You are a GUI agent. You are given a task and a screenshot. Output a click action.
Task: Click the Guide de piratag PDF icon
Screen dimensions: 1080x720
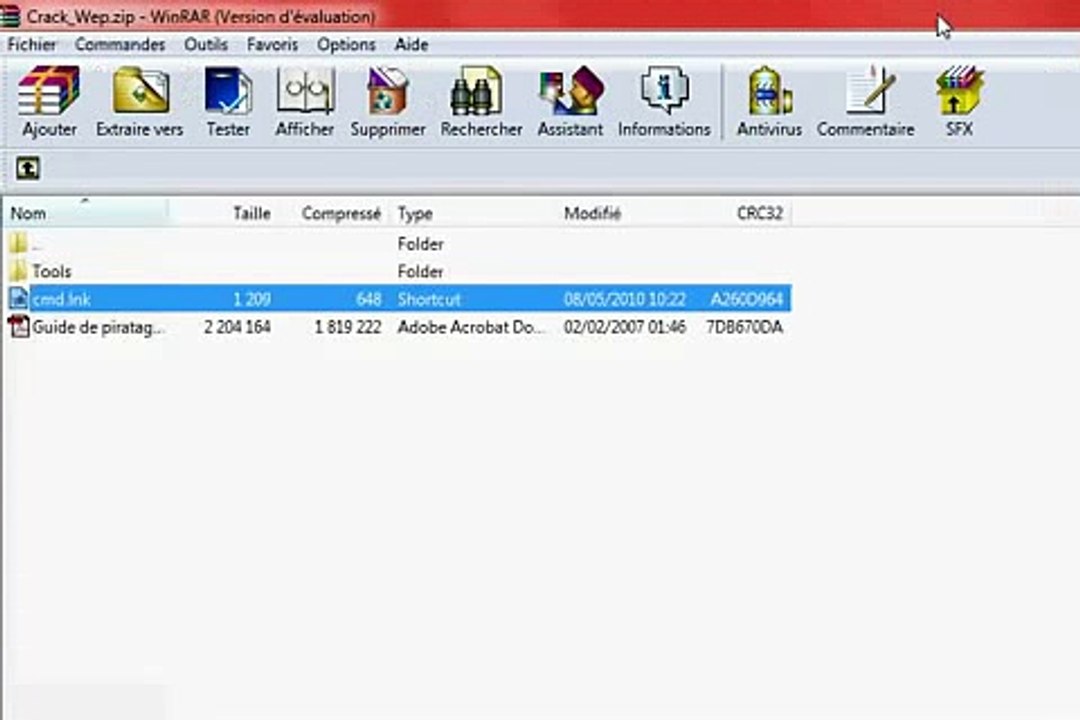(x=19, y=327)
